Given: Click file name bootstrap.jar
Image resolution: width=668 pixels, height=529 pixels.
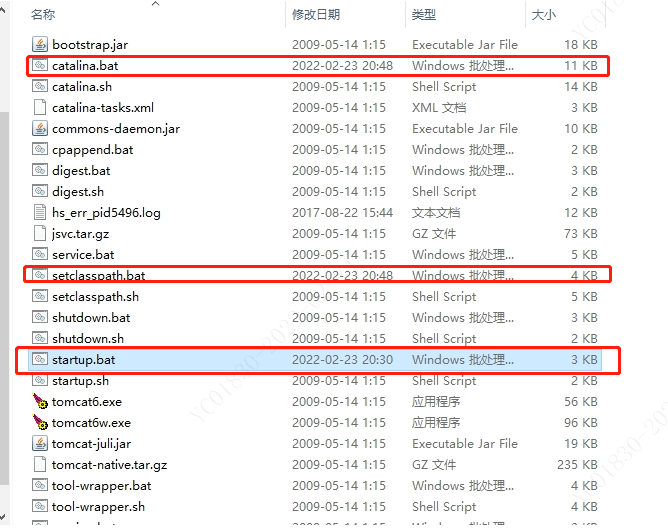Looking at the screenshot, I should coord(90,45).
